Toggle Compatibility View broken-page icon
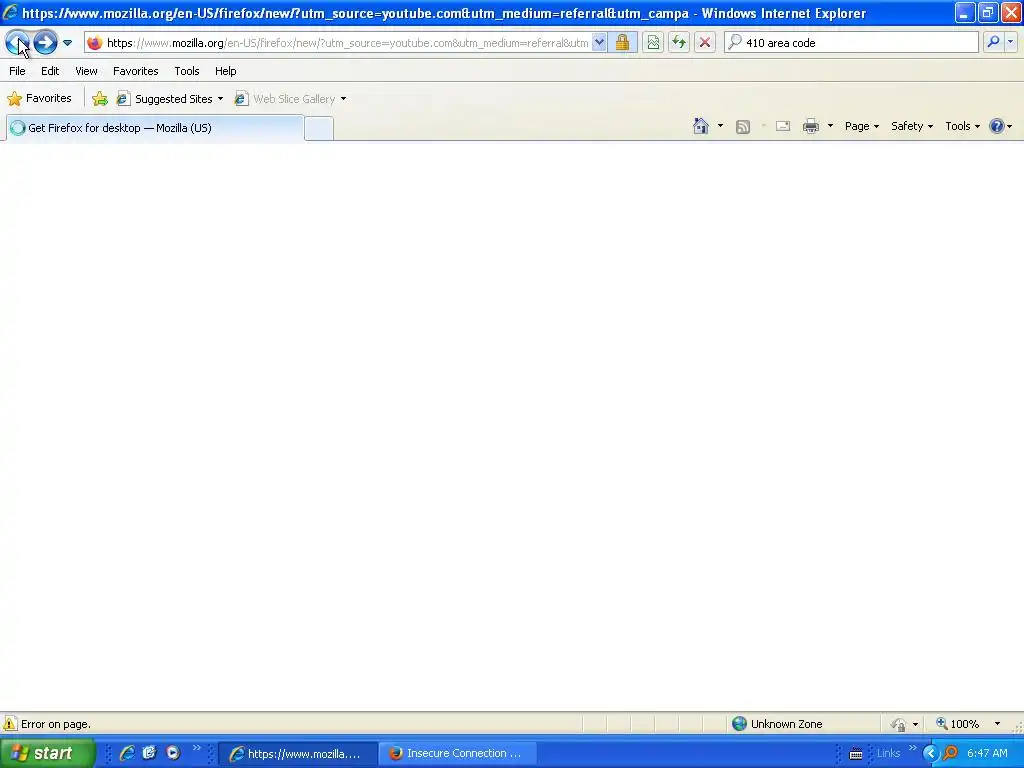1024x768 pixels. click(x=653, y=43)
